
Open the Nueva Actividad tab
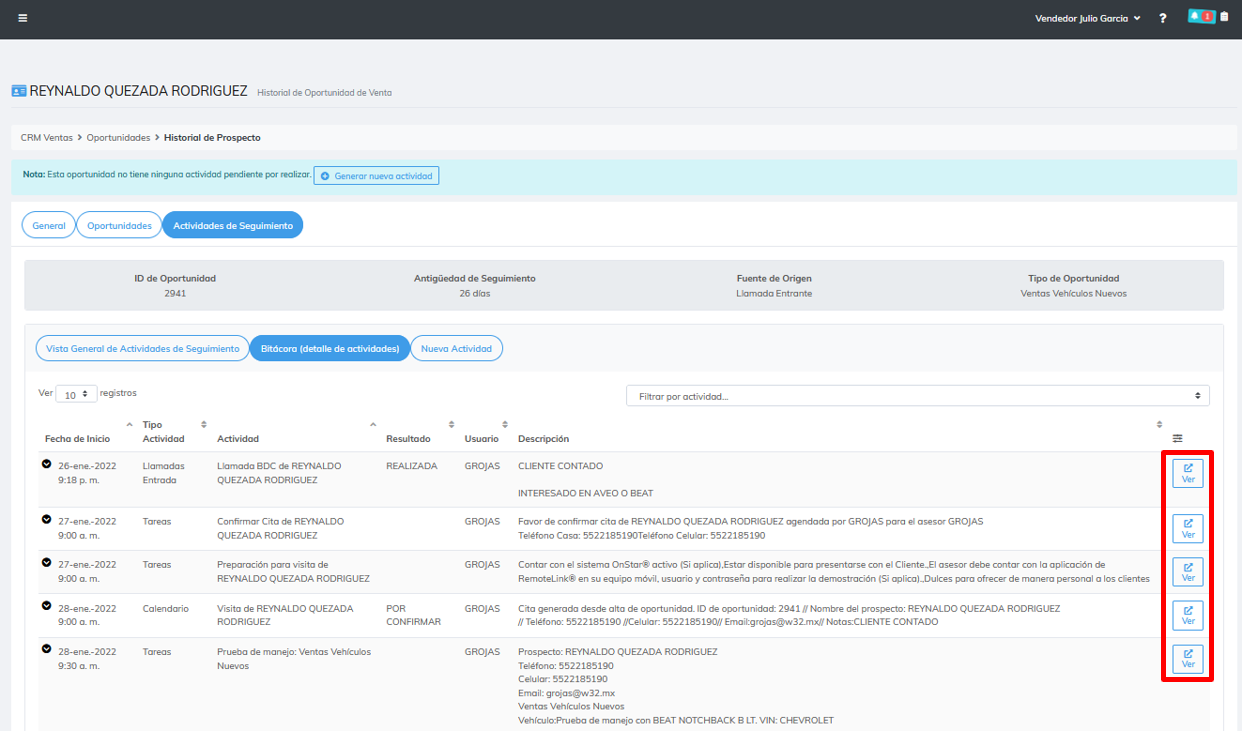point(456,348)
